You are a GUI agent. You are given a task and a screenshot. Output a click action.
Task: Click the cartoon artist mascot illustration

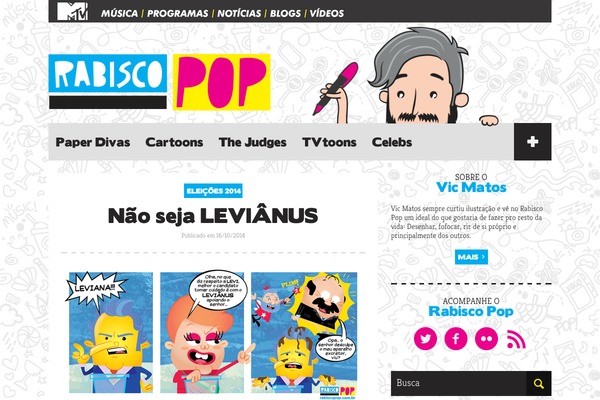click(409, 76)
